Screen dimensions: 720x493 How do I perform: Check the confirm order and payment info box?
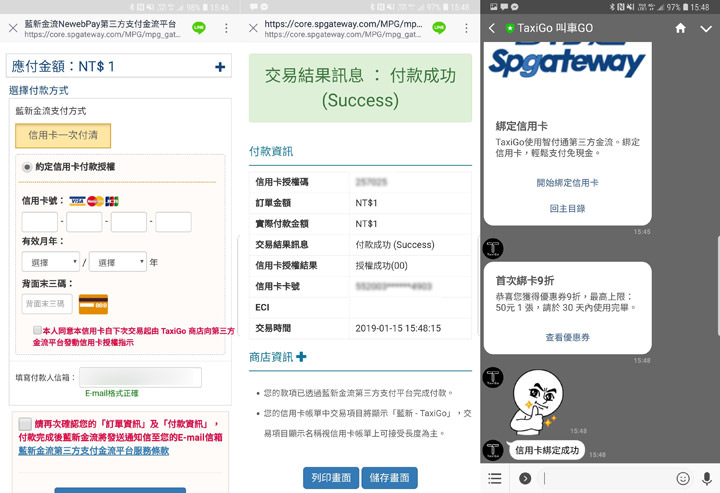coord(25,424)
